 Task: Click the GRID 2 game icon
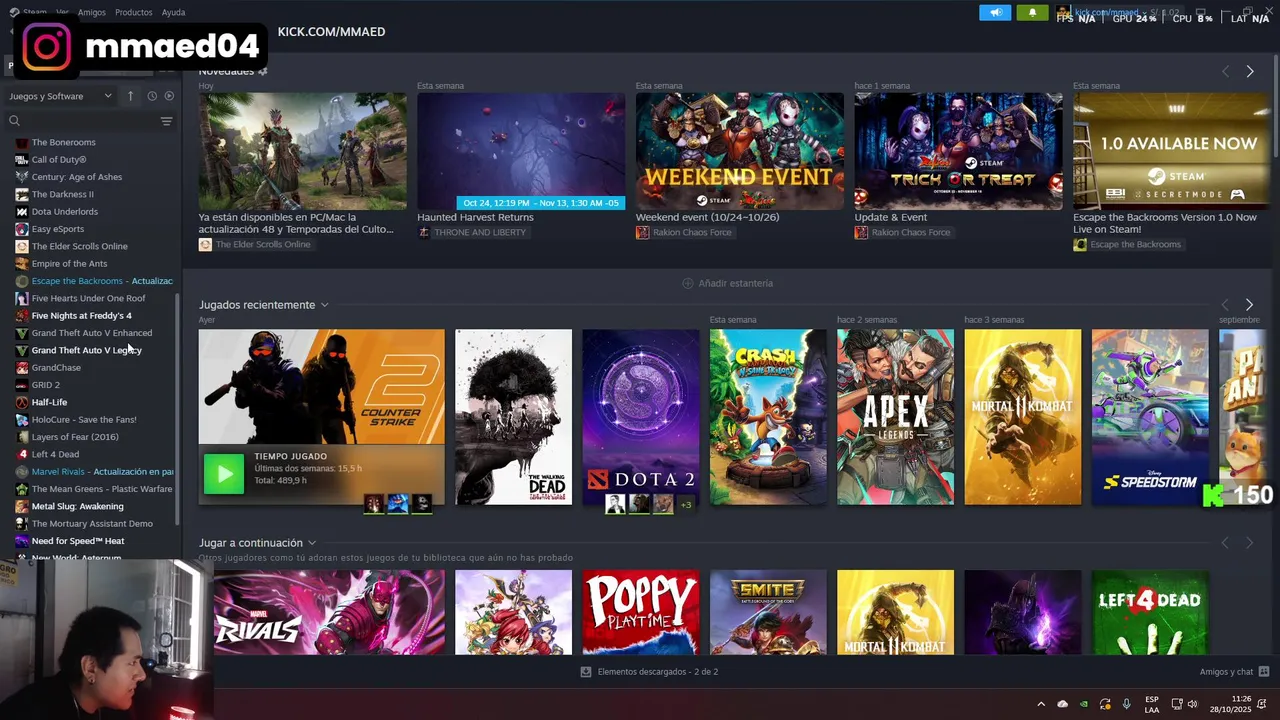22,385
